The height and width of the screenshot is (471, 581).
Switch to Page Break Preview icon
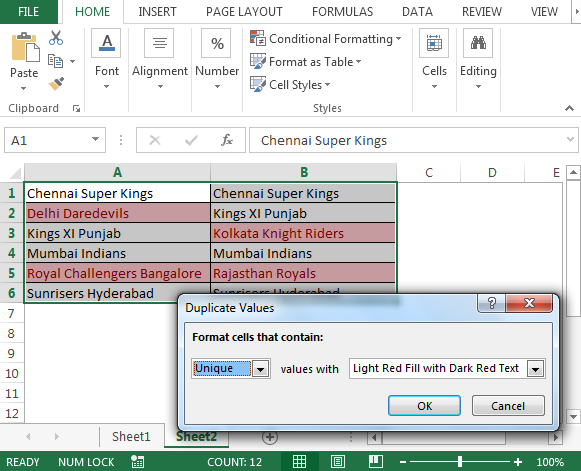[376, 462]
